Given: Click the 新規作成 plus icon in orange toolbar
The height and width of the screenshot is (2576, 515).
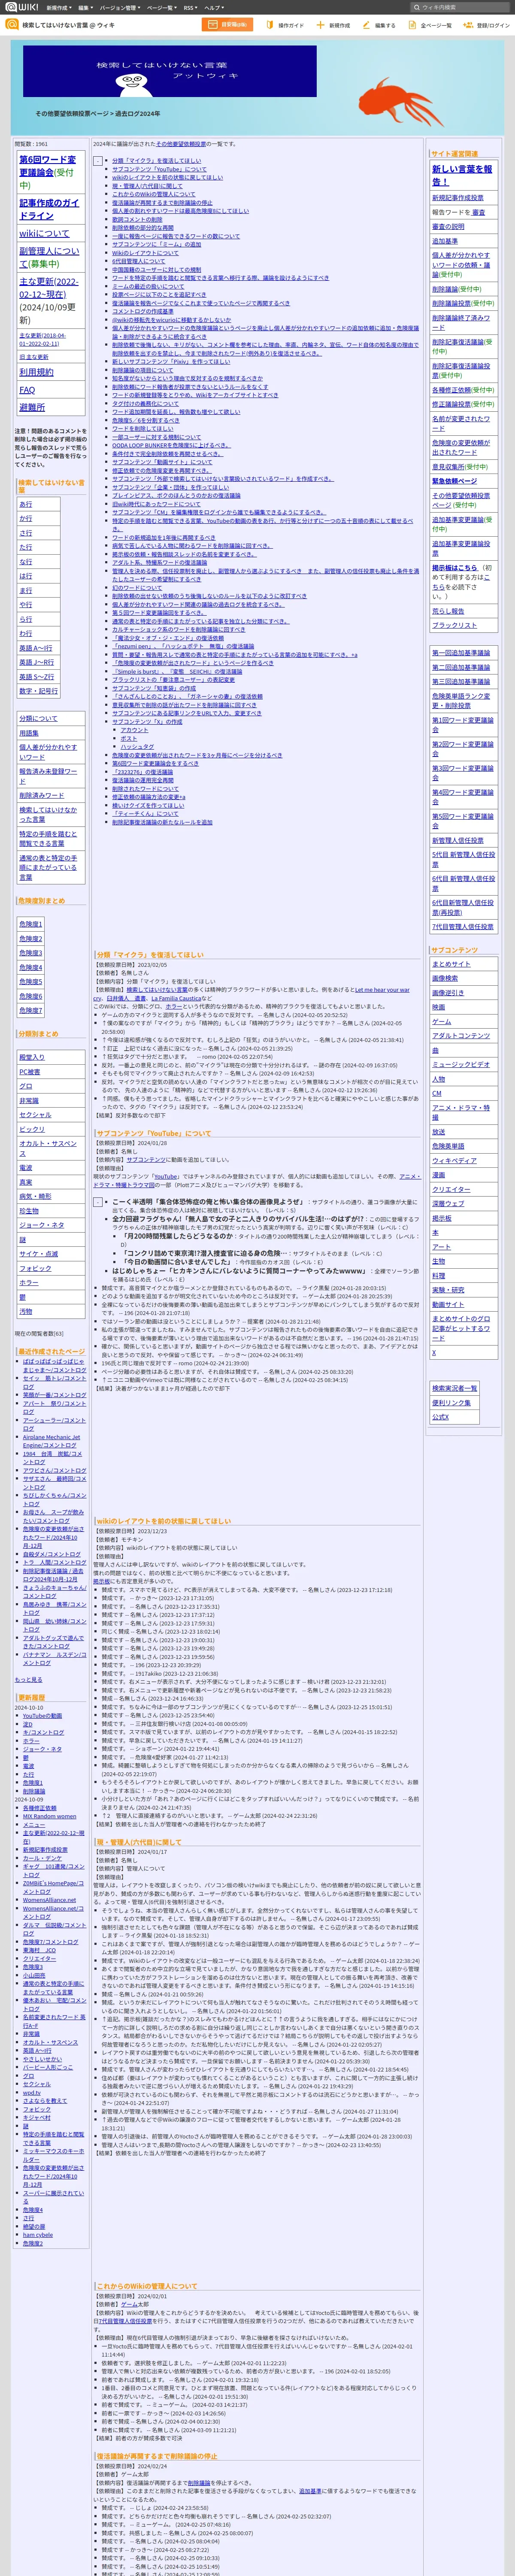Looking at the screenshot, I should point(321,25).
